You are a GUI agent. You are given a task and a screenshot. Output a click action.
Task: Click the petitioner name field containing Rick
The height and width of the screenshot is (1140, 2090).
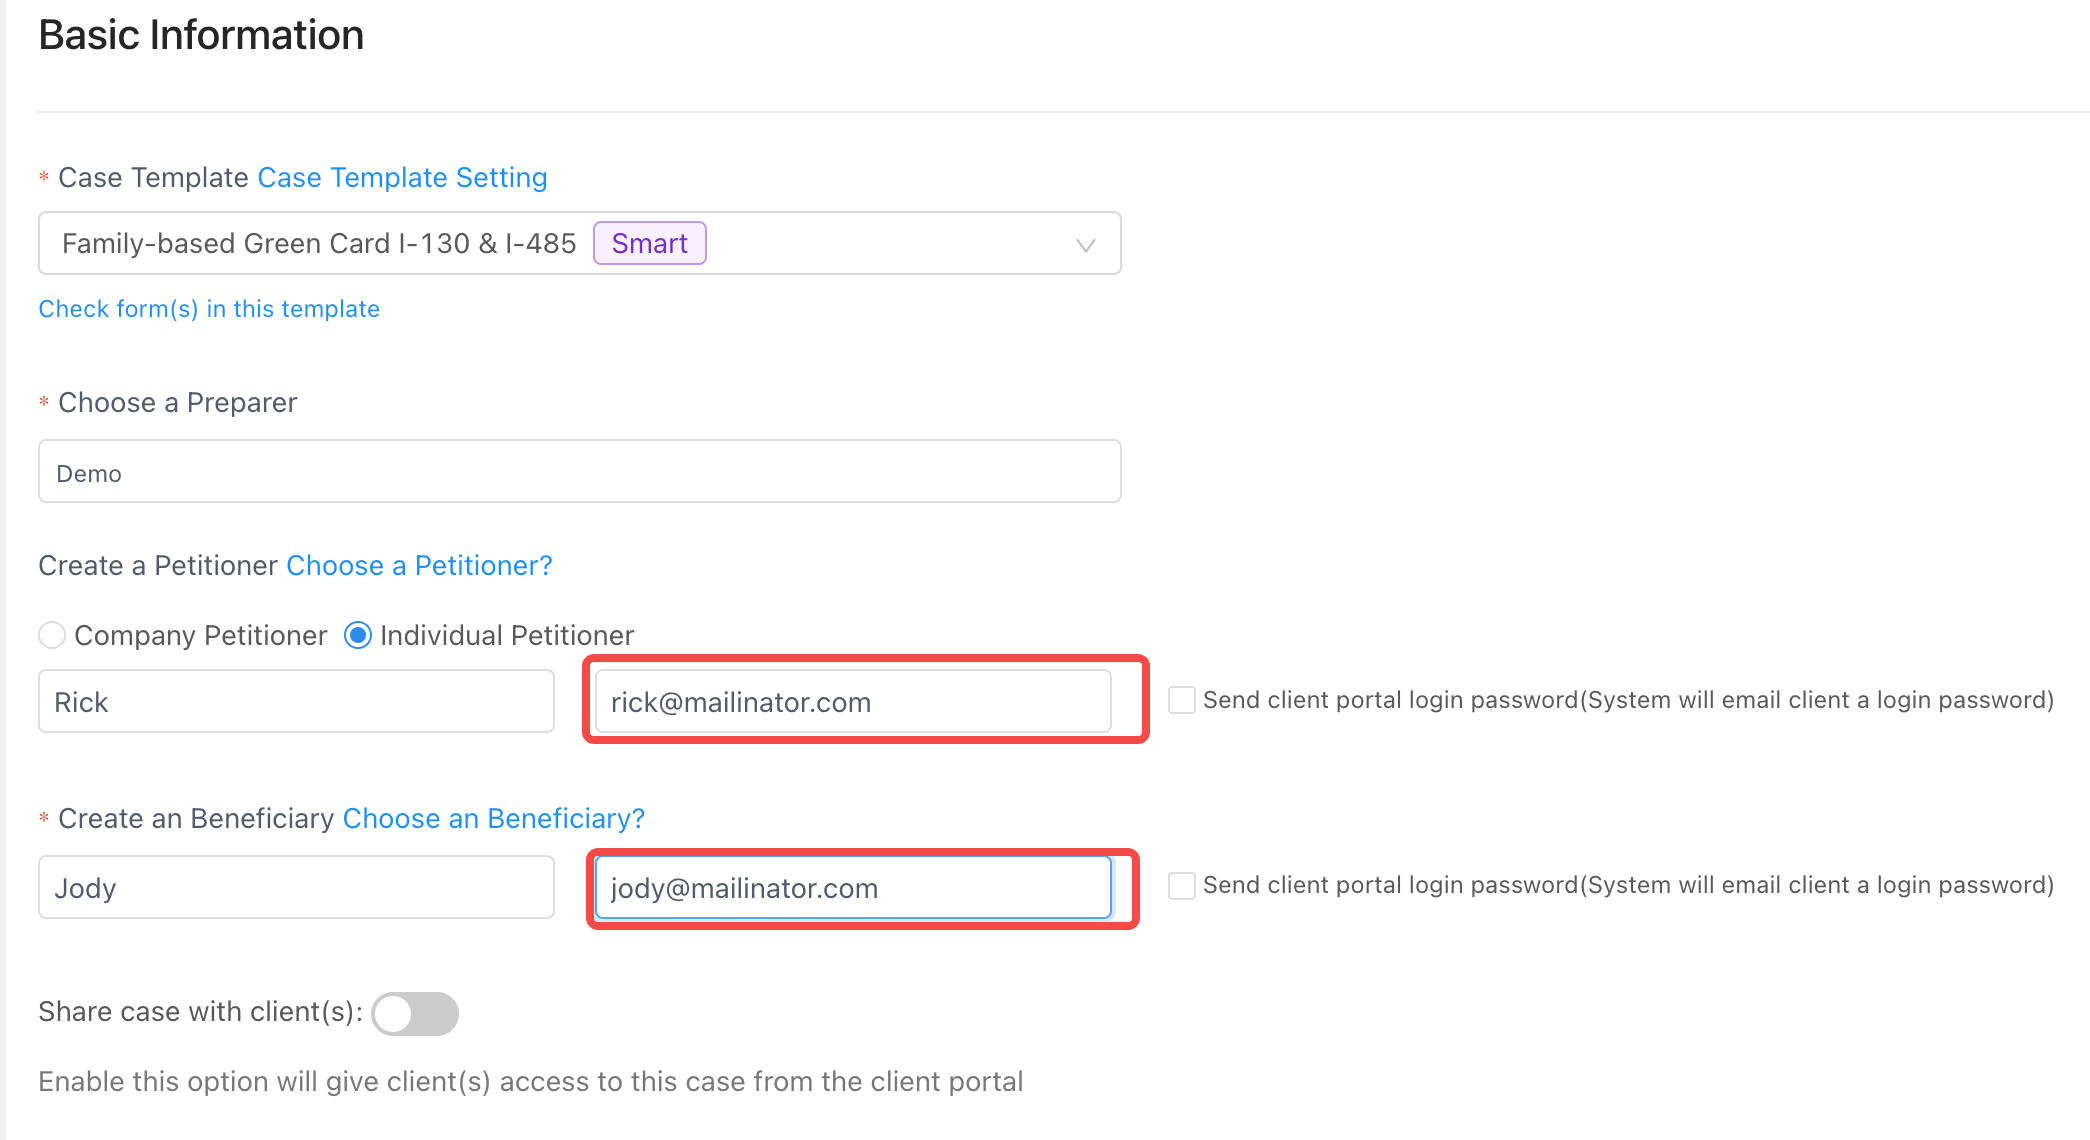coord(296,701)
